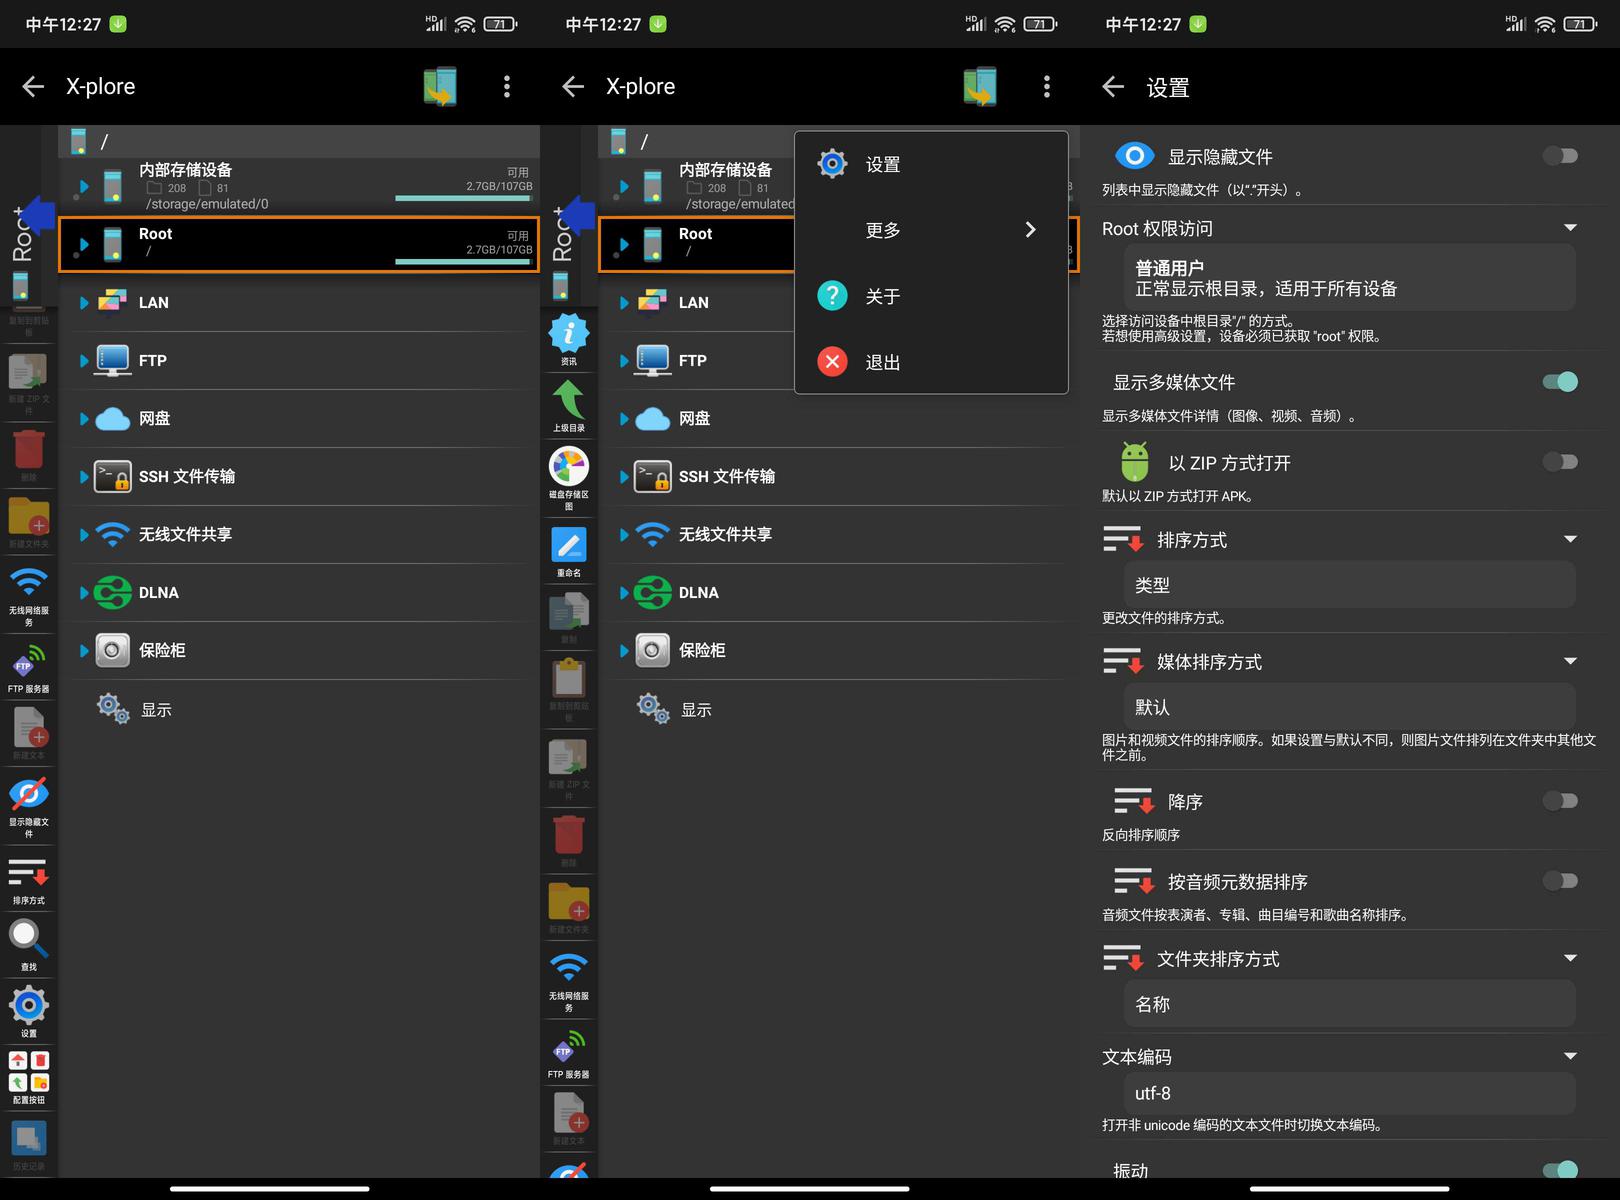Go back from the 设置 screen
The width and height of the screenshot is (1620, 1200).
[x=1113, y=87]
